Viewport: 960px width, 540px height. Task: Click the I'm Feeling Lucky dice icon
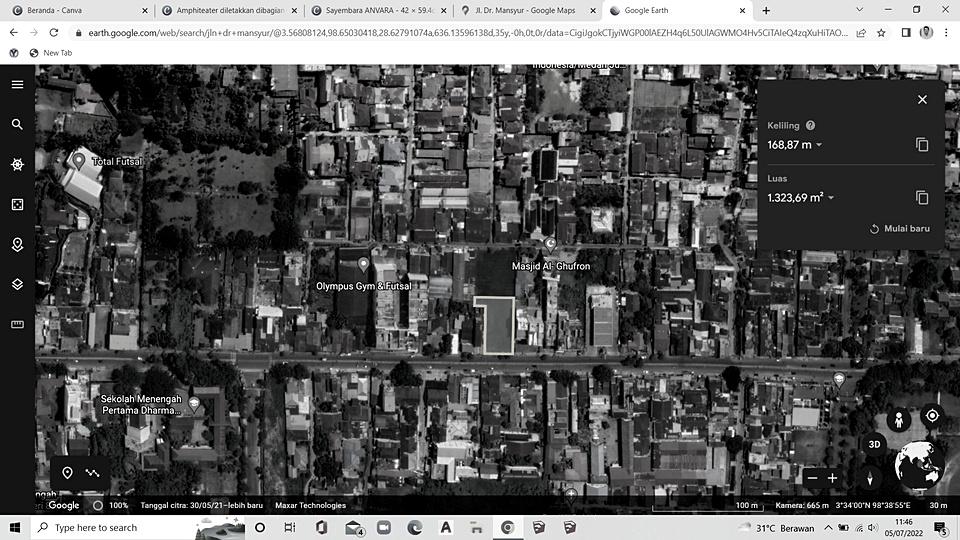[x=17, y=204]
